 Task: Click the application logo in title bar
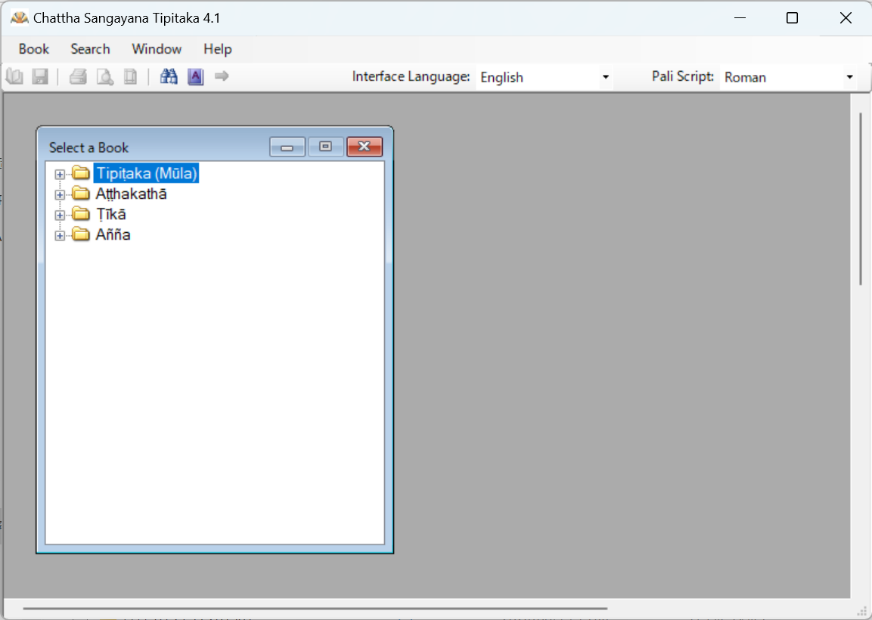tap(19, 18)
